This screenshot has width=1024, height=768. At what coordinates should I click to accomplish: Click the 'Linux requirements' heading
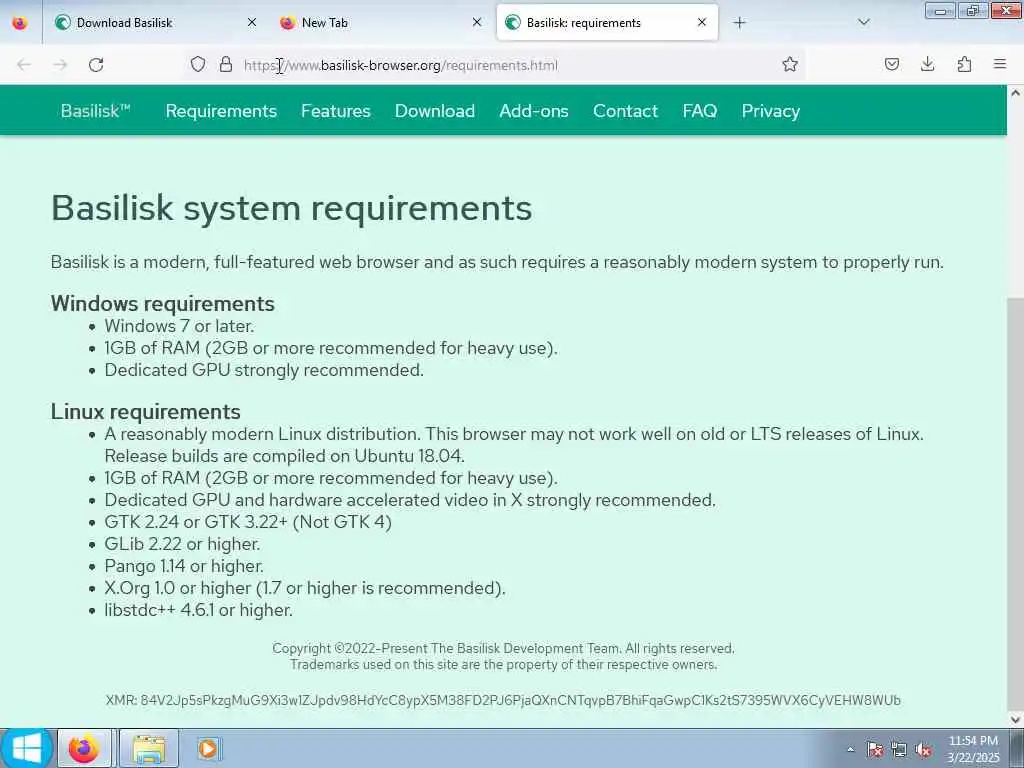click(146, 412)
